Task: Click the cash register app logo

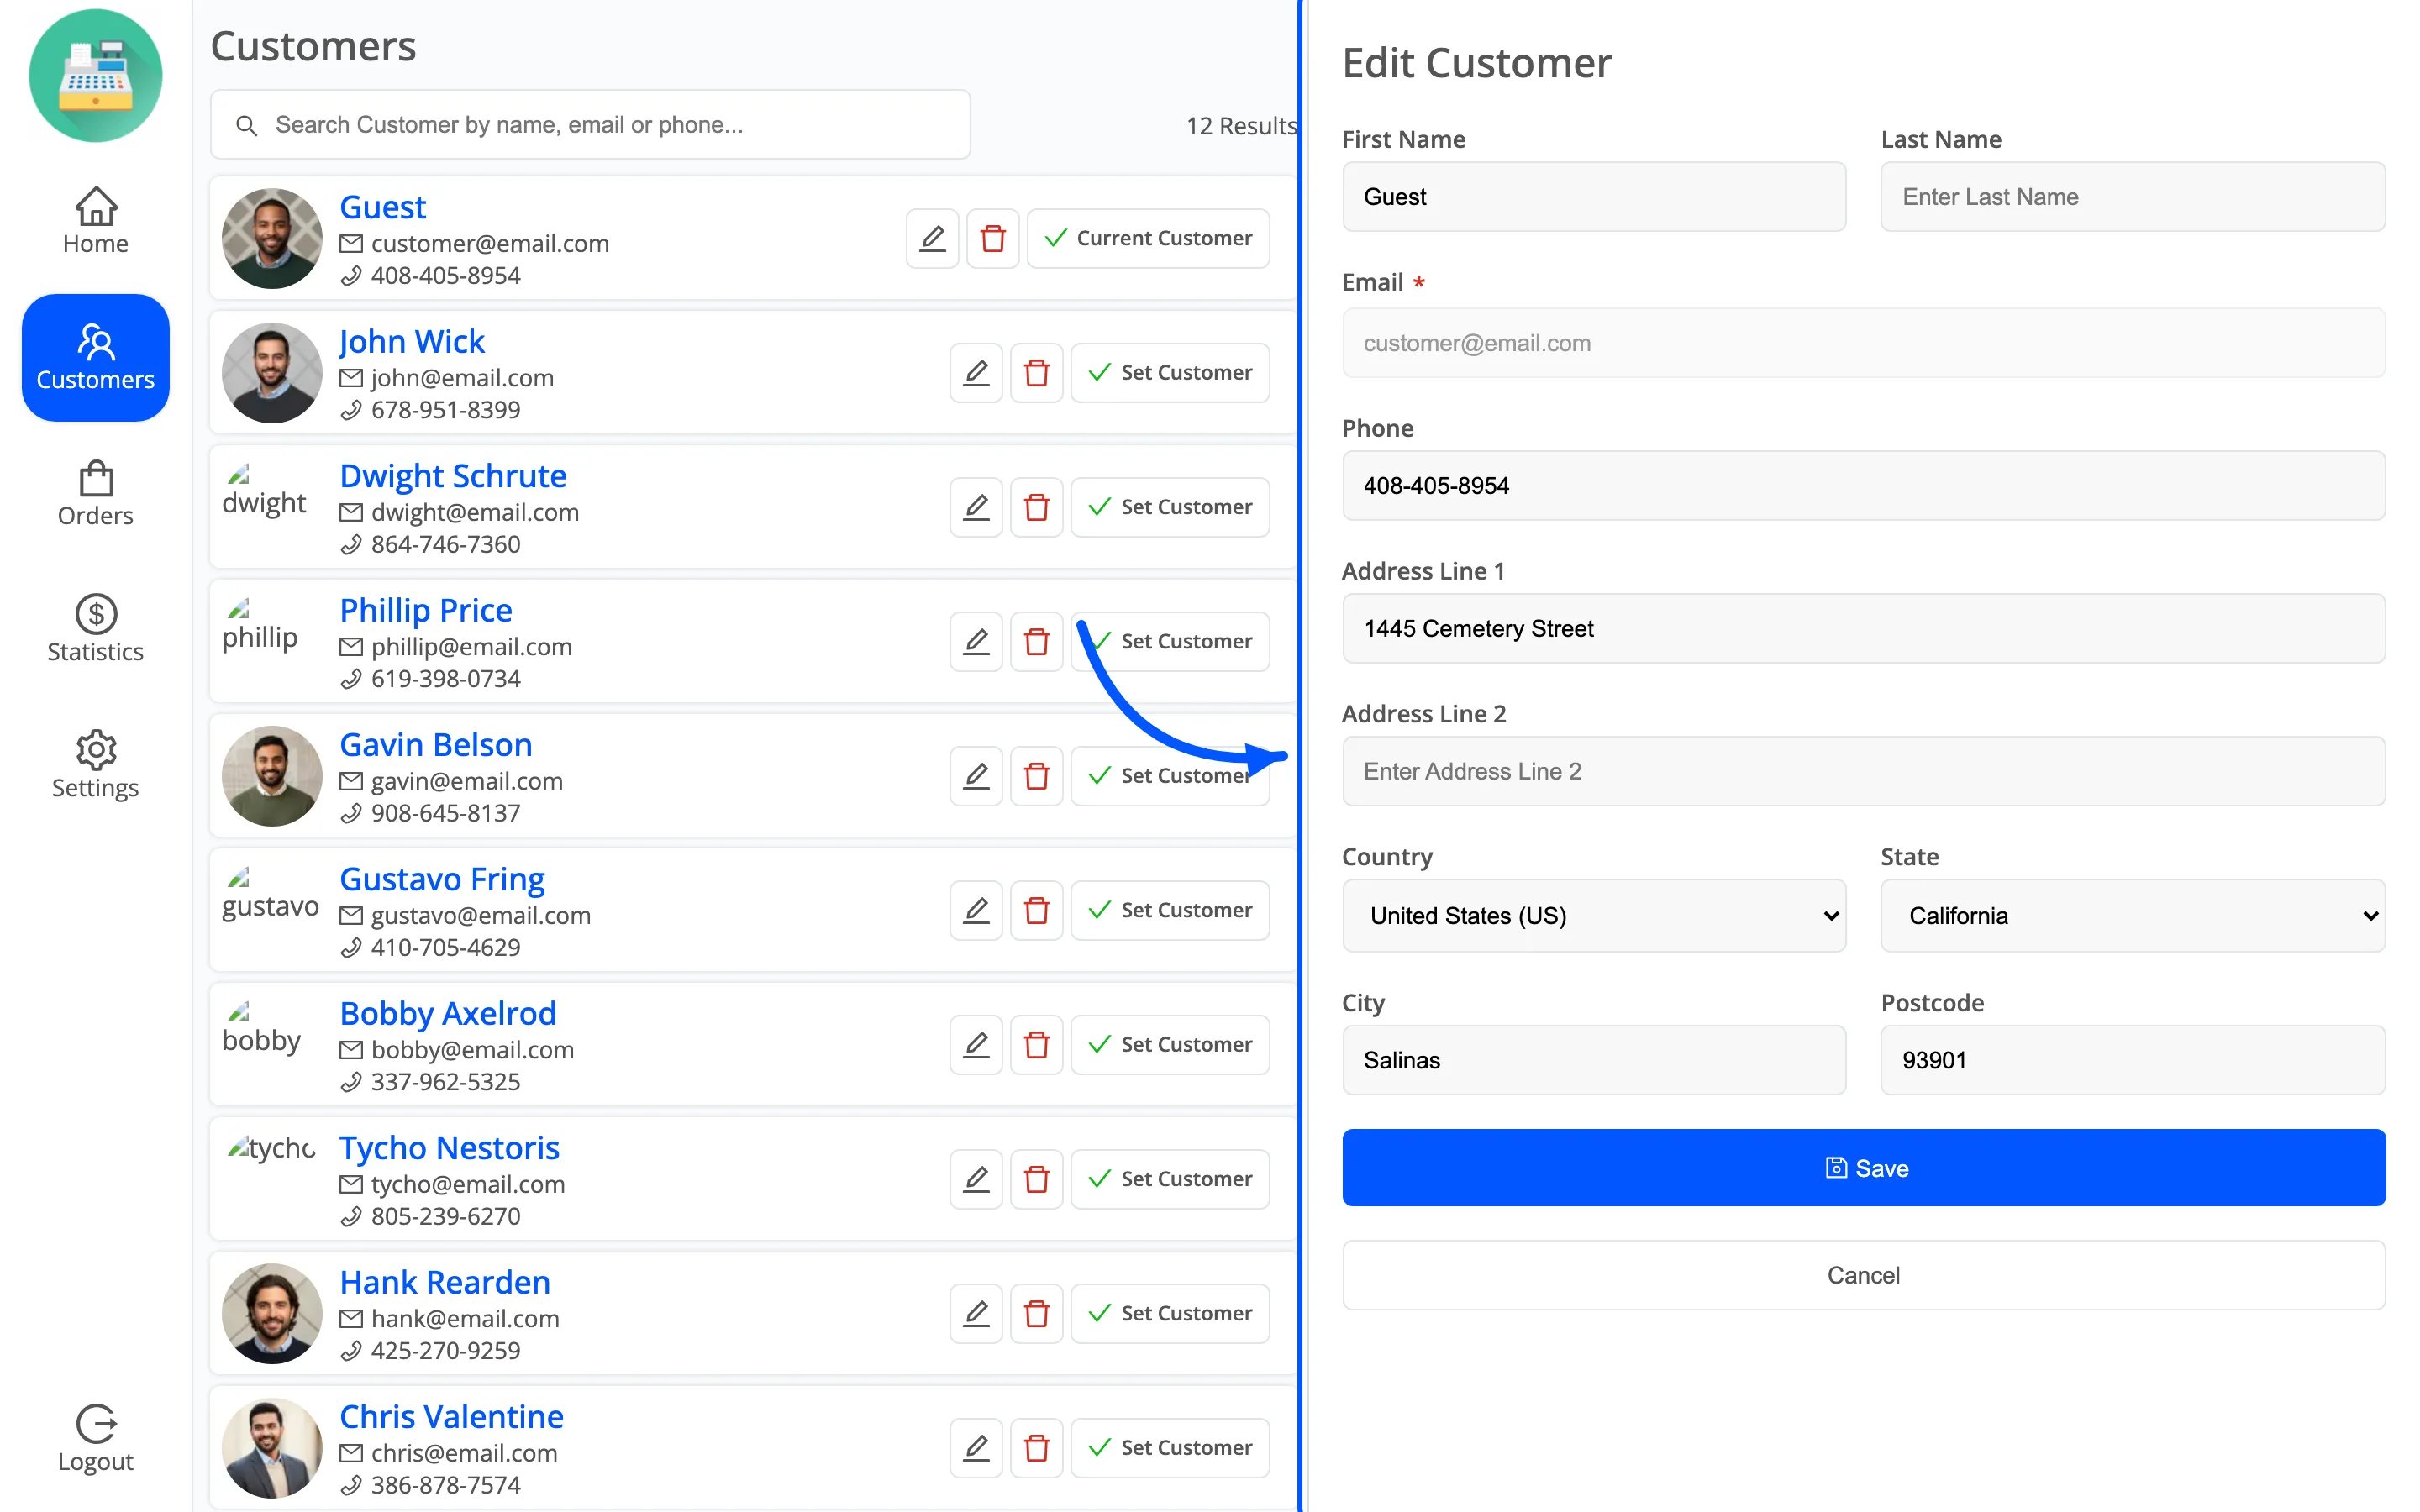Action: pos(96,76)
